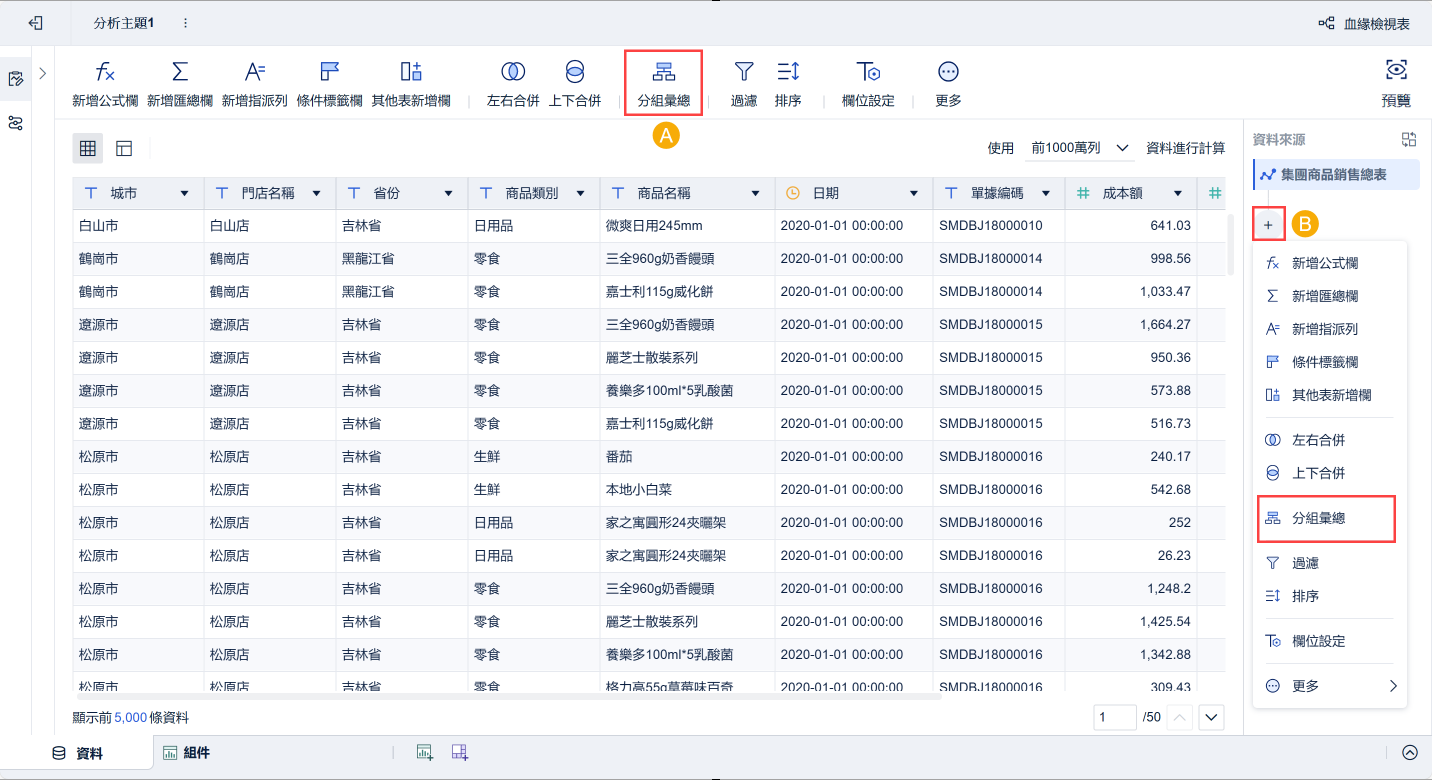Open the 新增匯總欄 function
The width and height of the screenshot is (1432, 780).
point(180,82)
